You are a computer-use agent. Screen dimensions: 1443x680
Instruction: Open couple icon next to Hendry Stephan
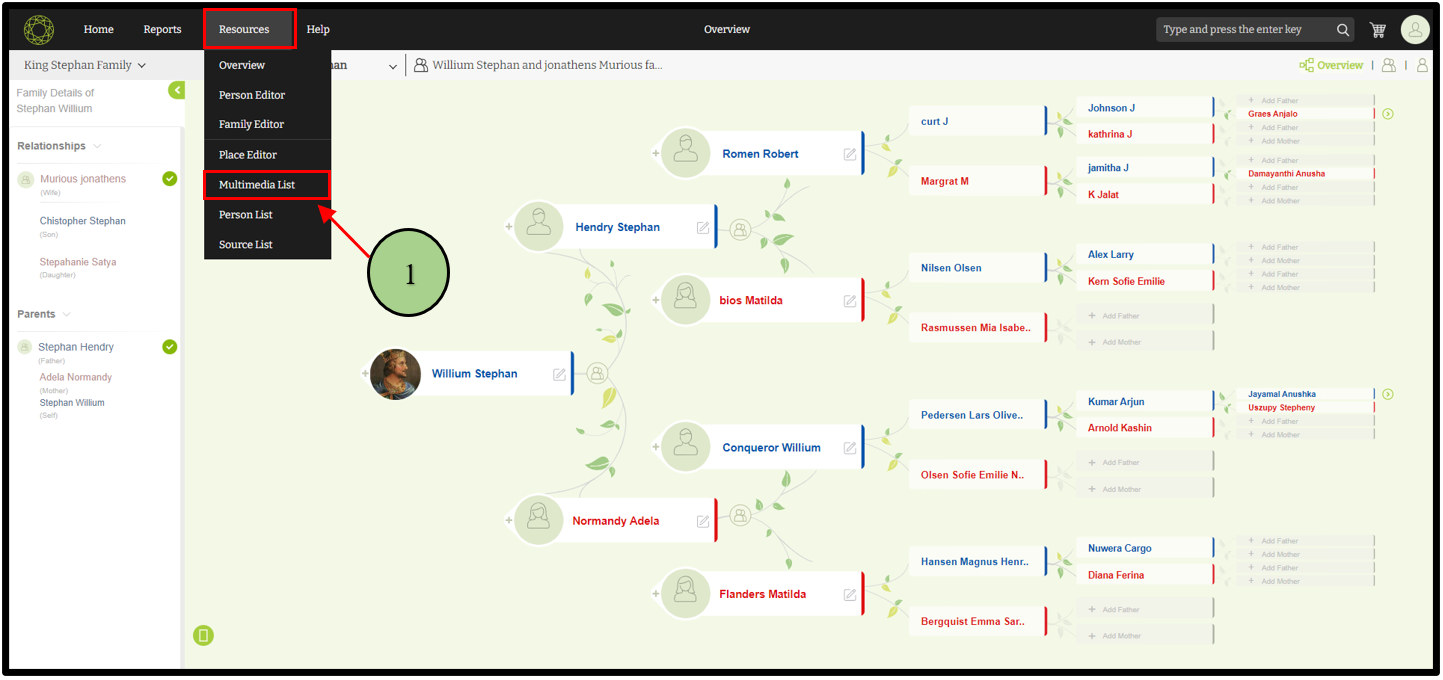(x=740, y=229)
